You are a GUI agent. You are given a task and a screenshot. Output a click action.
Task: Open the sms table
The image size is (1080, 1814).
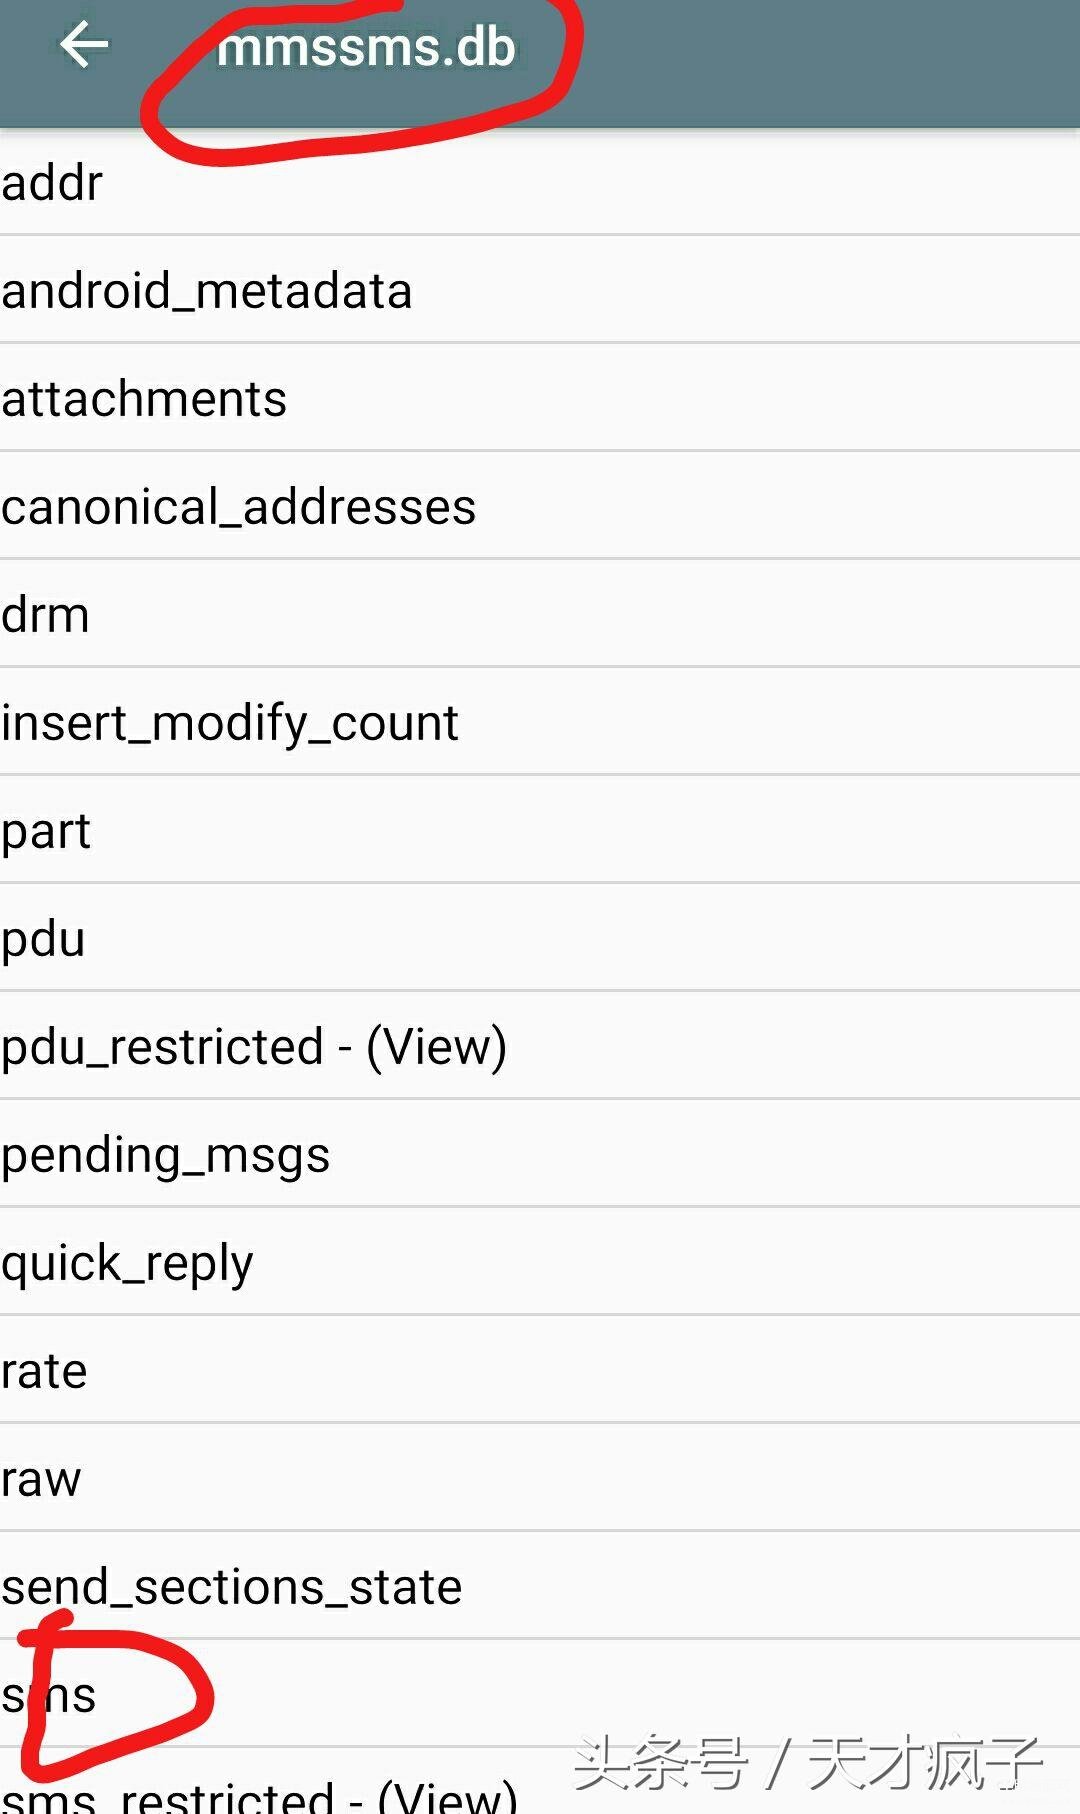point(540,1694)
